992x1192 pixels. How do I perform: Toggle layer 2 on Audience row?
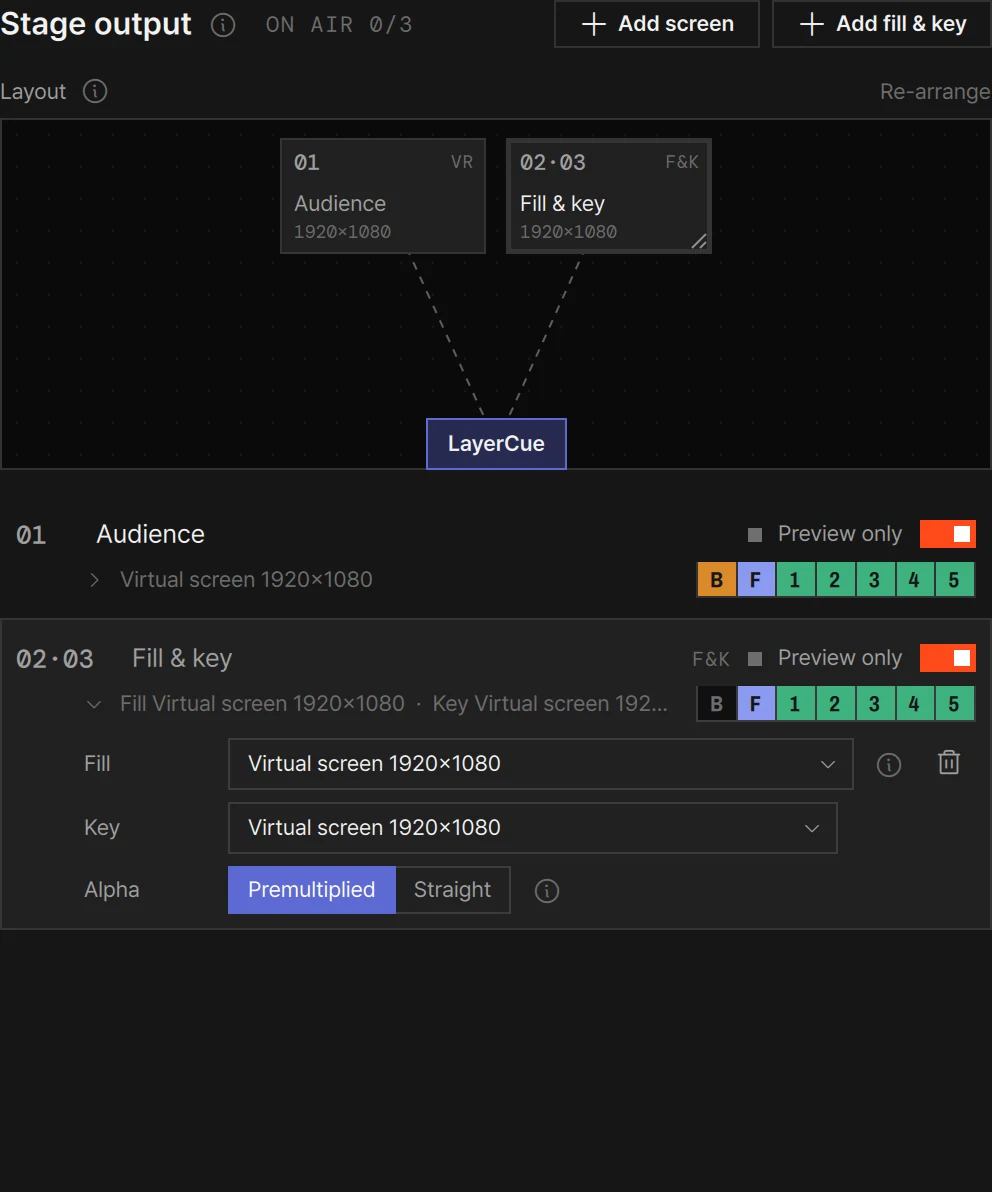[835, 580]
